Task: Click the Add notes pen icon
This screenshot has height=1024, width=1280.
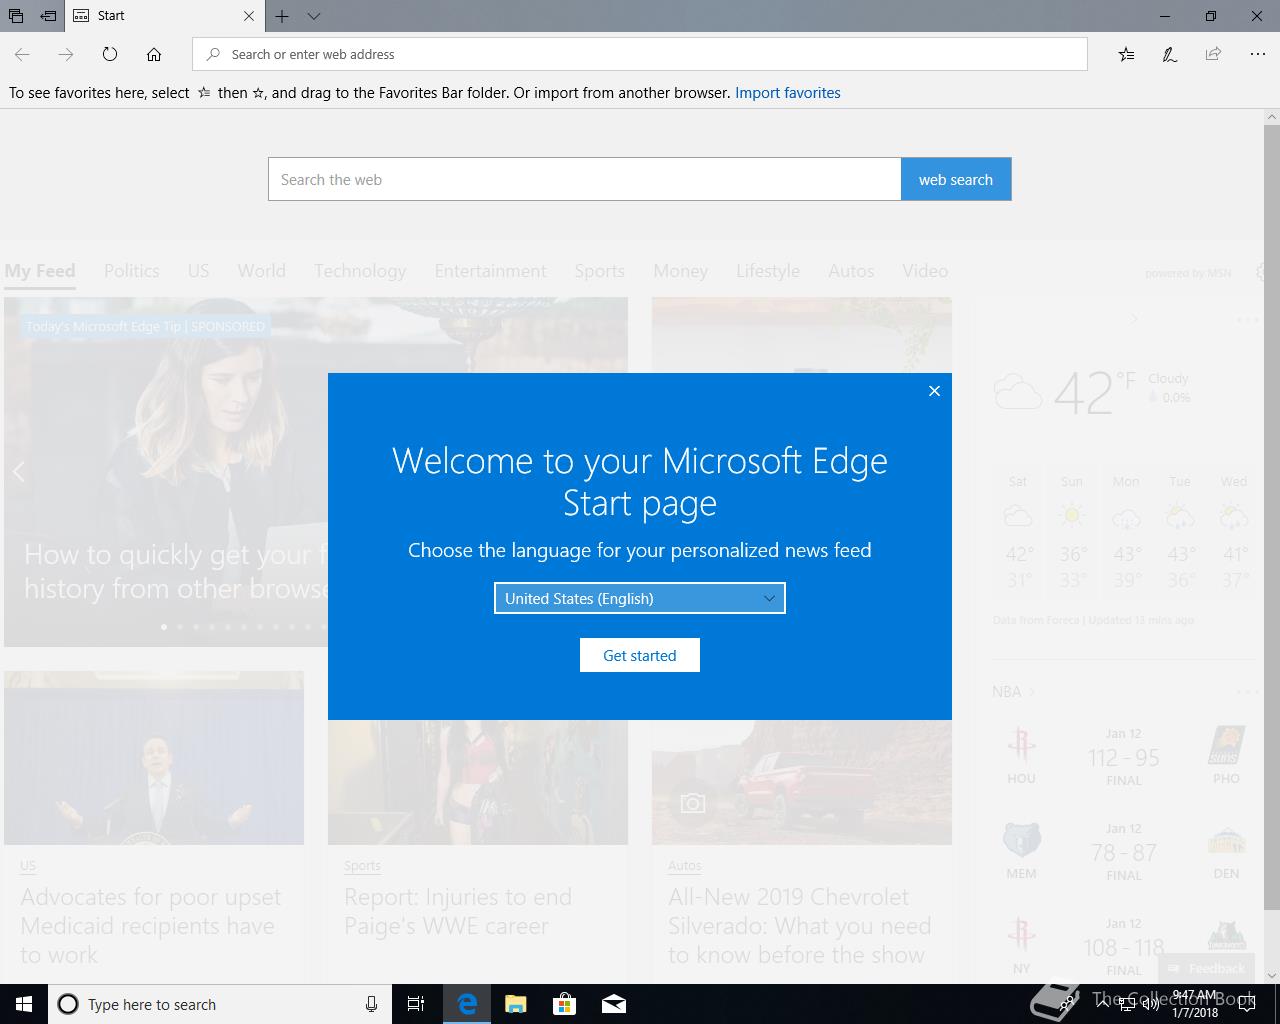Action: (x=1169, y=54)
